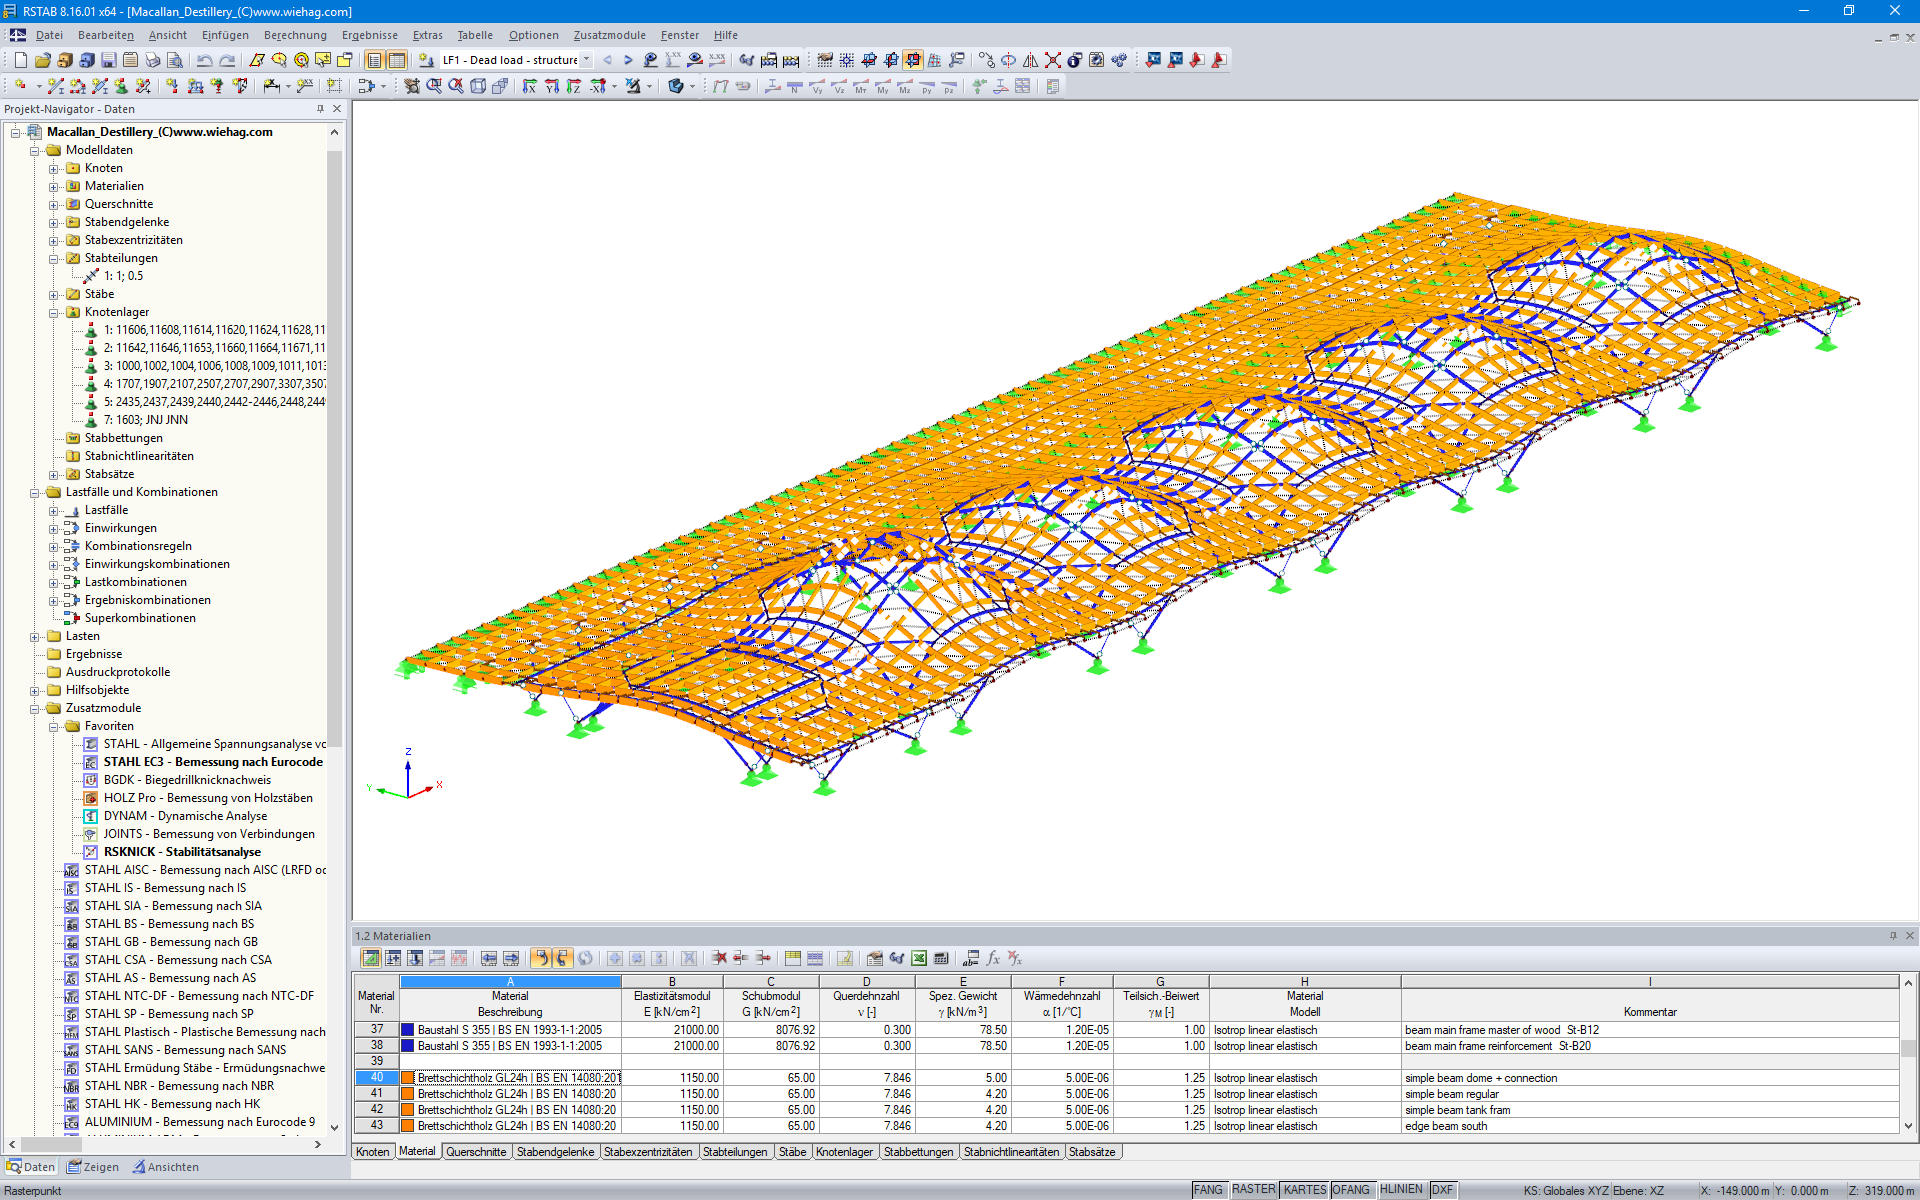1920x1200 pixels.
Task: Click the fx formula icon
Action: point(993,958)
